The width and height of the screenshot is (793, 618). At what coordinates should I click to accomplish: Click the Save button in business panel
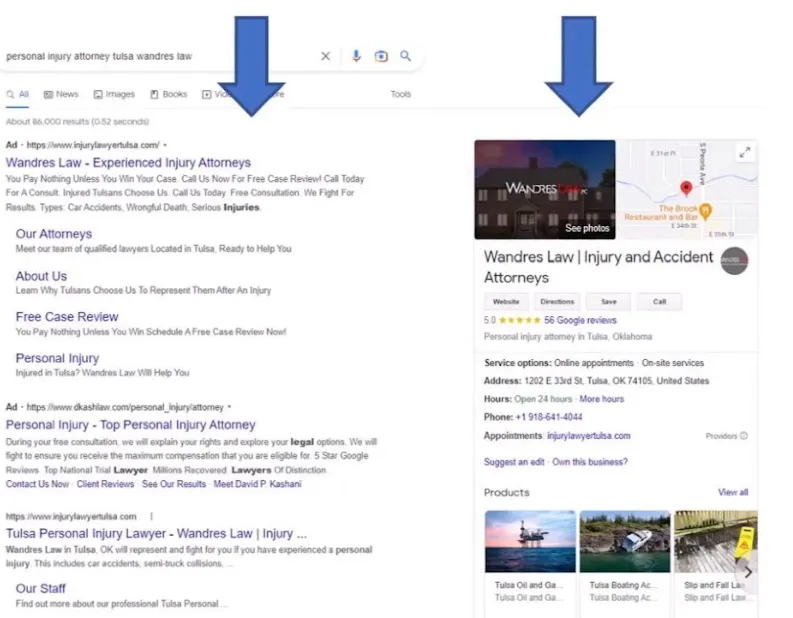tap(608, 302)
